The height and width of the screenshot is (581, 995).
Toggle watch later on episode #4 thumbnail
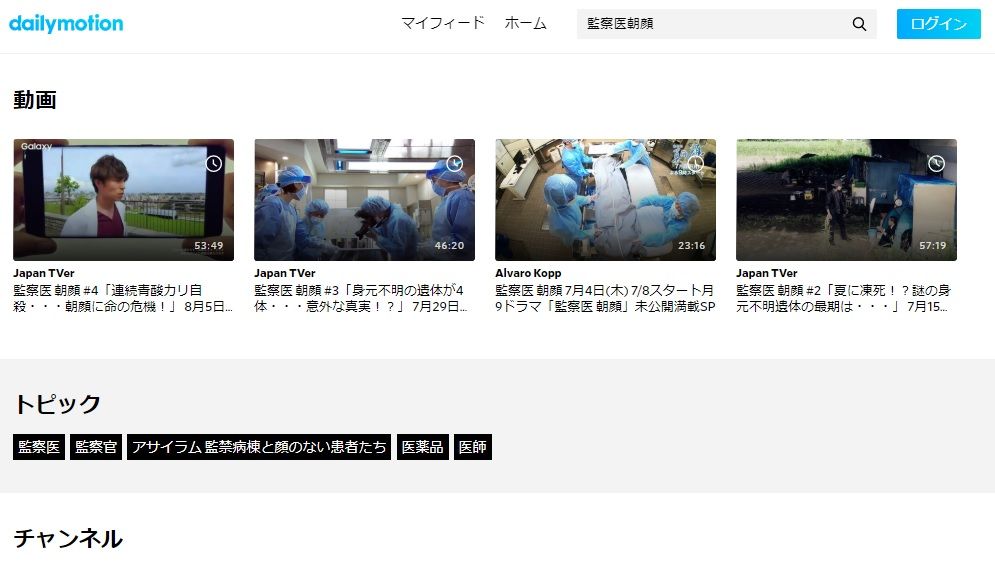click(214, 163)
